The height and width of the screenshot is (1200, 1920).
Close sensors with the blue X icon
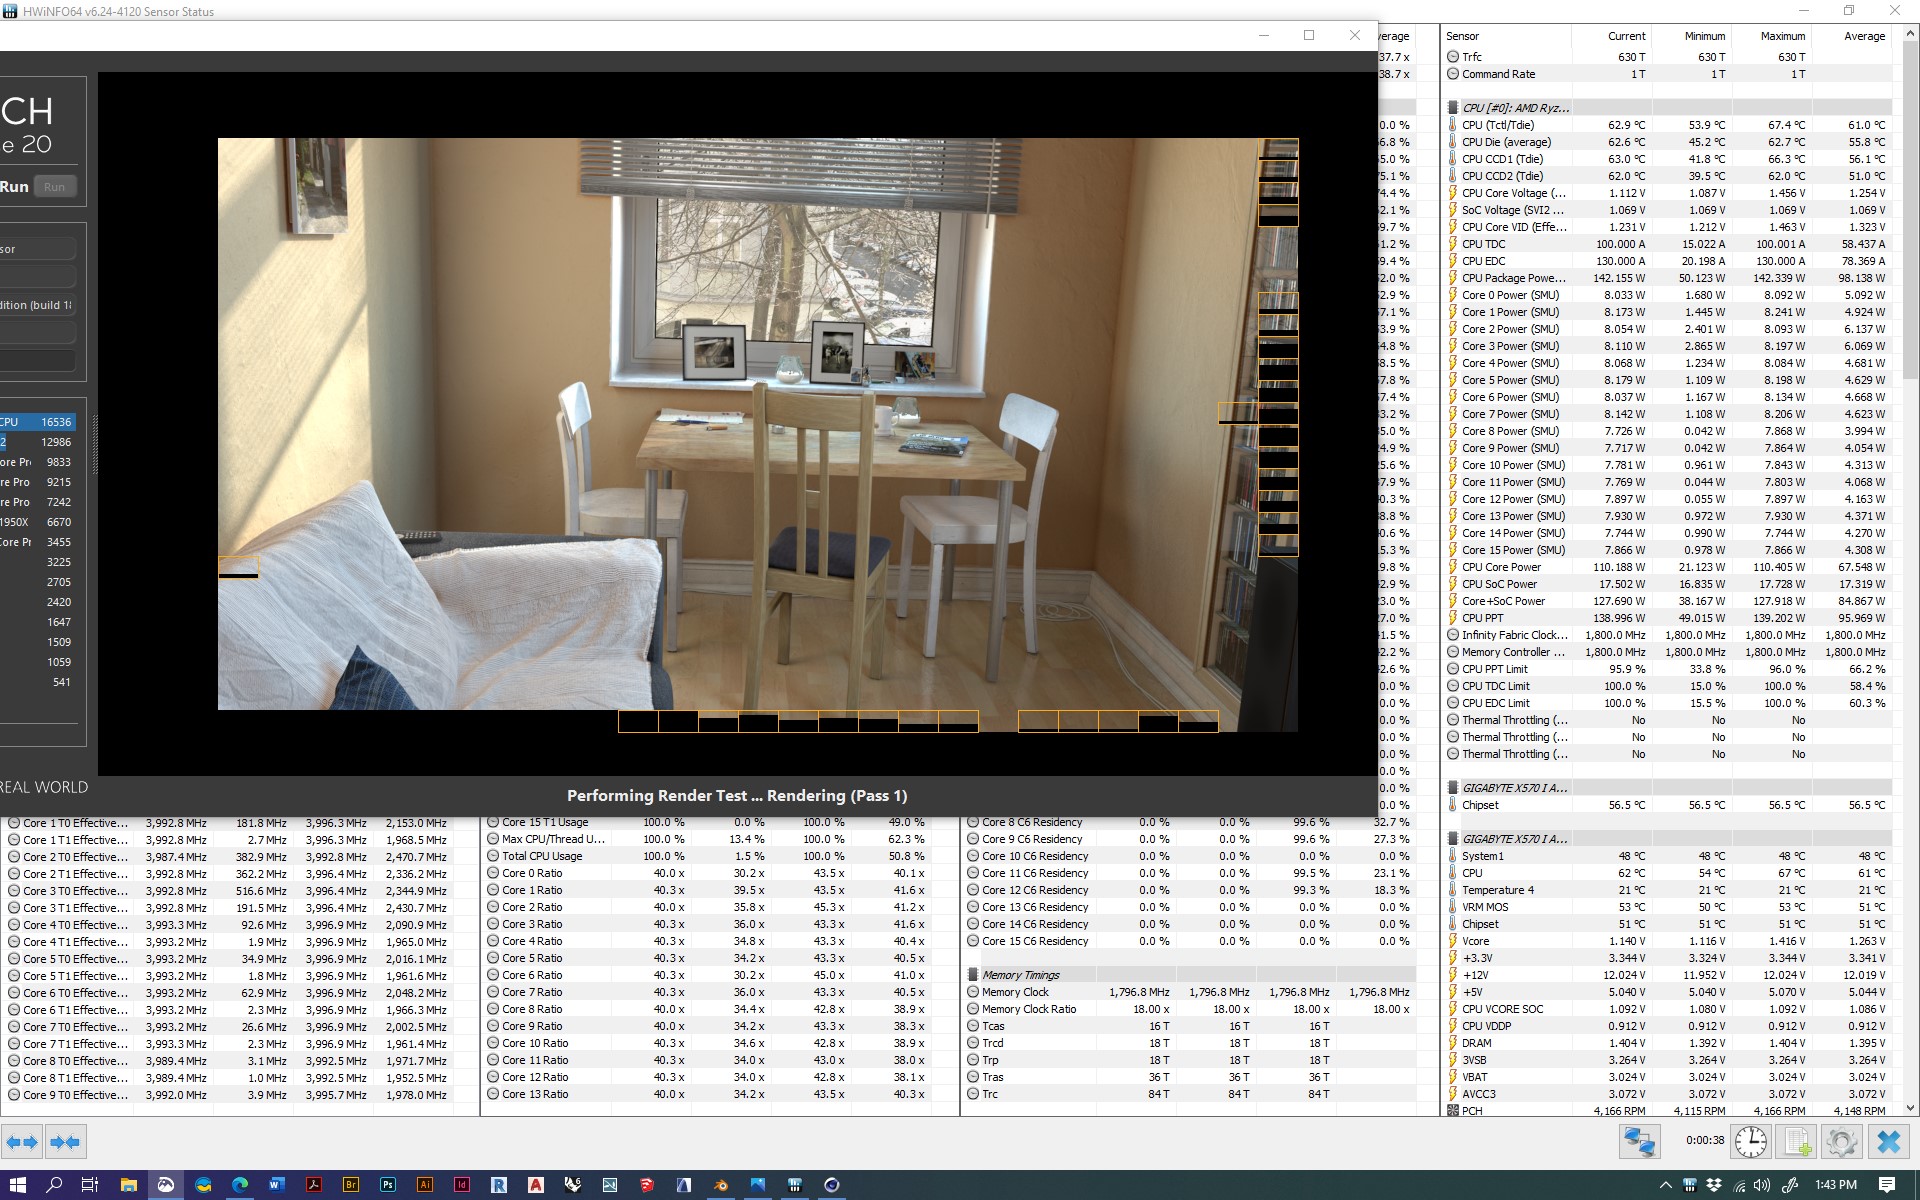coord(1888,1141)
